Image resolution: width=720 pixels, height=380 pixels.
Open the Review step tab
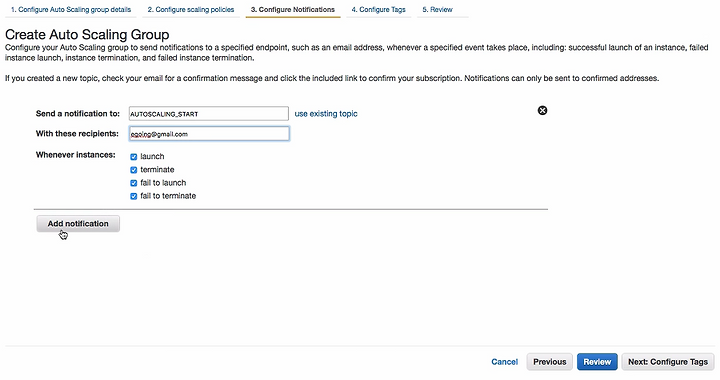point(437,10)
